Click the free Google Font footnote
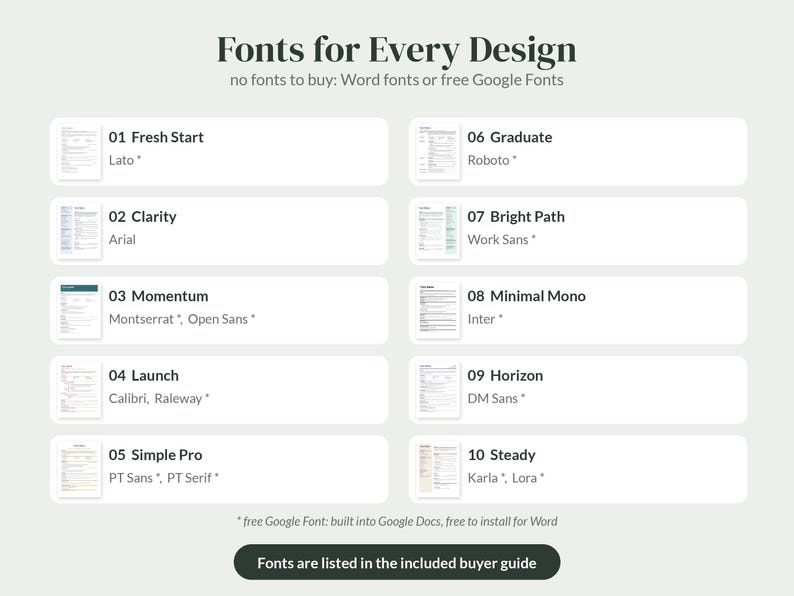Image resolution: width=794 pixels, height=596 pixels. pos(397,522)
